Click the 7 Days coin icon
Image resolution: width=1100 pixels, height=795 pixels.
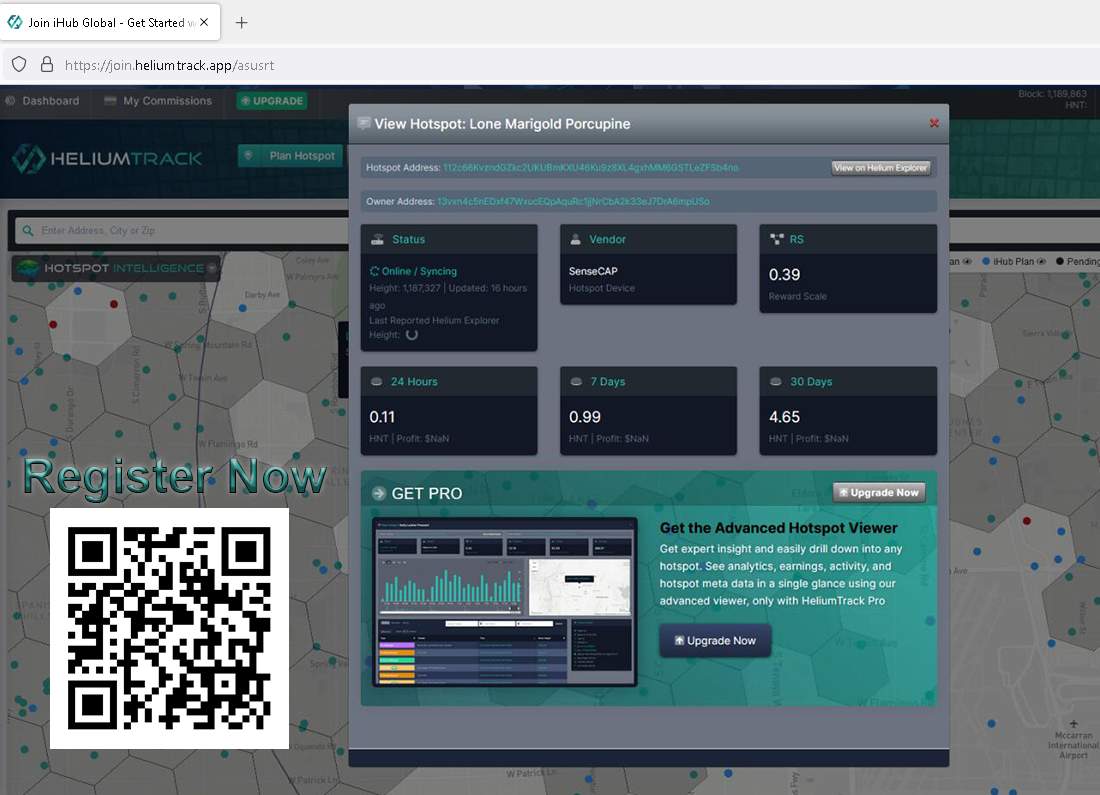coord(576,382)
